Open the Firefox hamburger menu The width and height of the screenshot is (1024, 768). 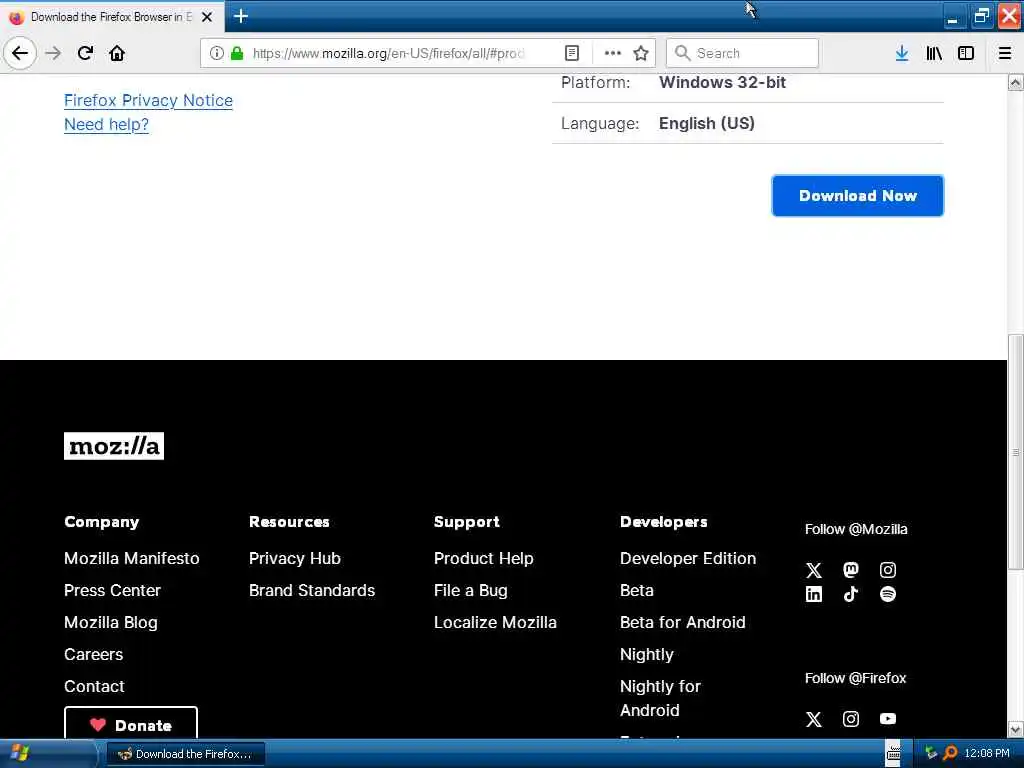[1005, 53]
